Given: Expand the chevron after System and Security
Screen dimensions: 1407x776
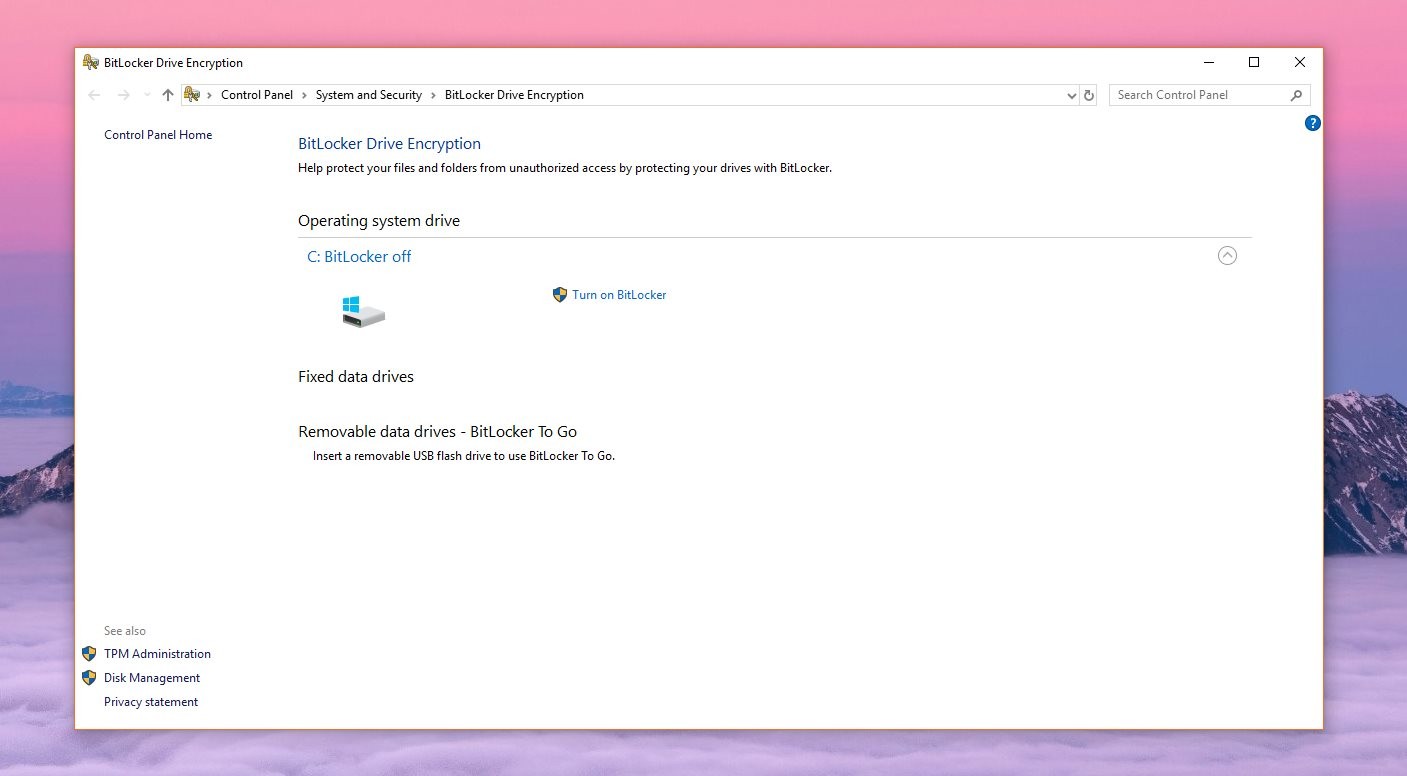Looking at the screenshot, I should point(433,95).
